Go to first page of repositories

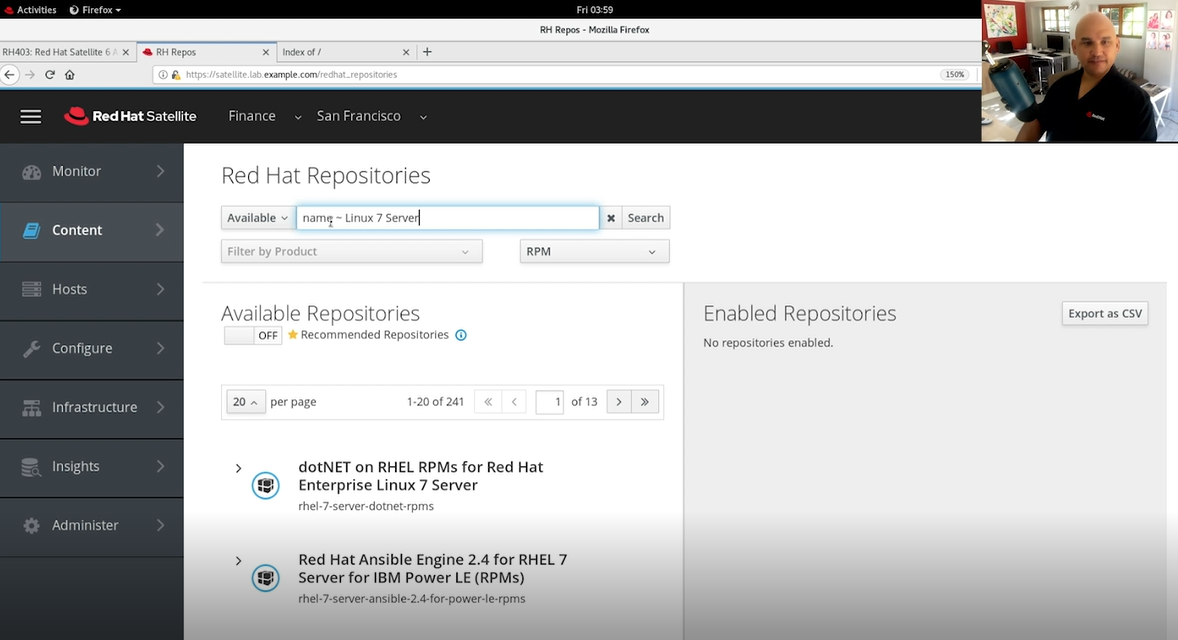coord(488,402)
